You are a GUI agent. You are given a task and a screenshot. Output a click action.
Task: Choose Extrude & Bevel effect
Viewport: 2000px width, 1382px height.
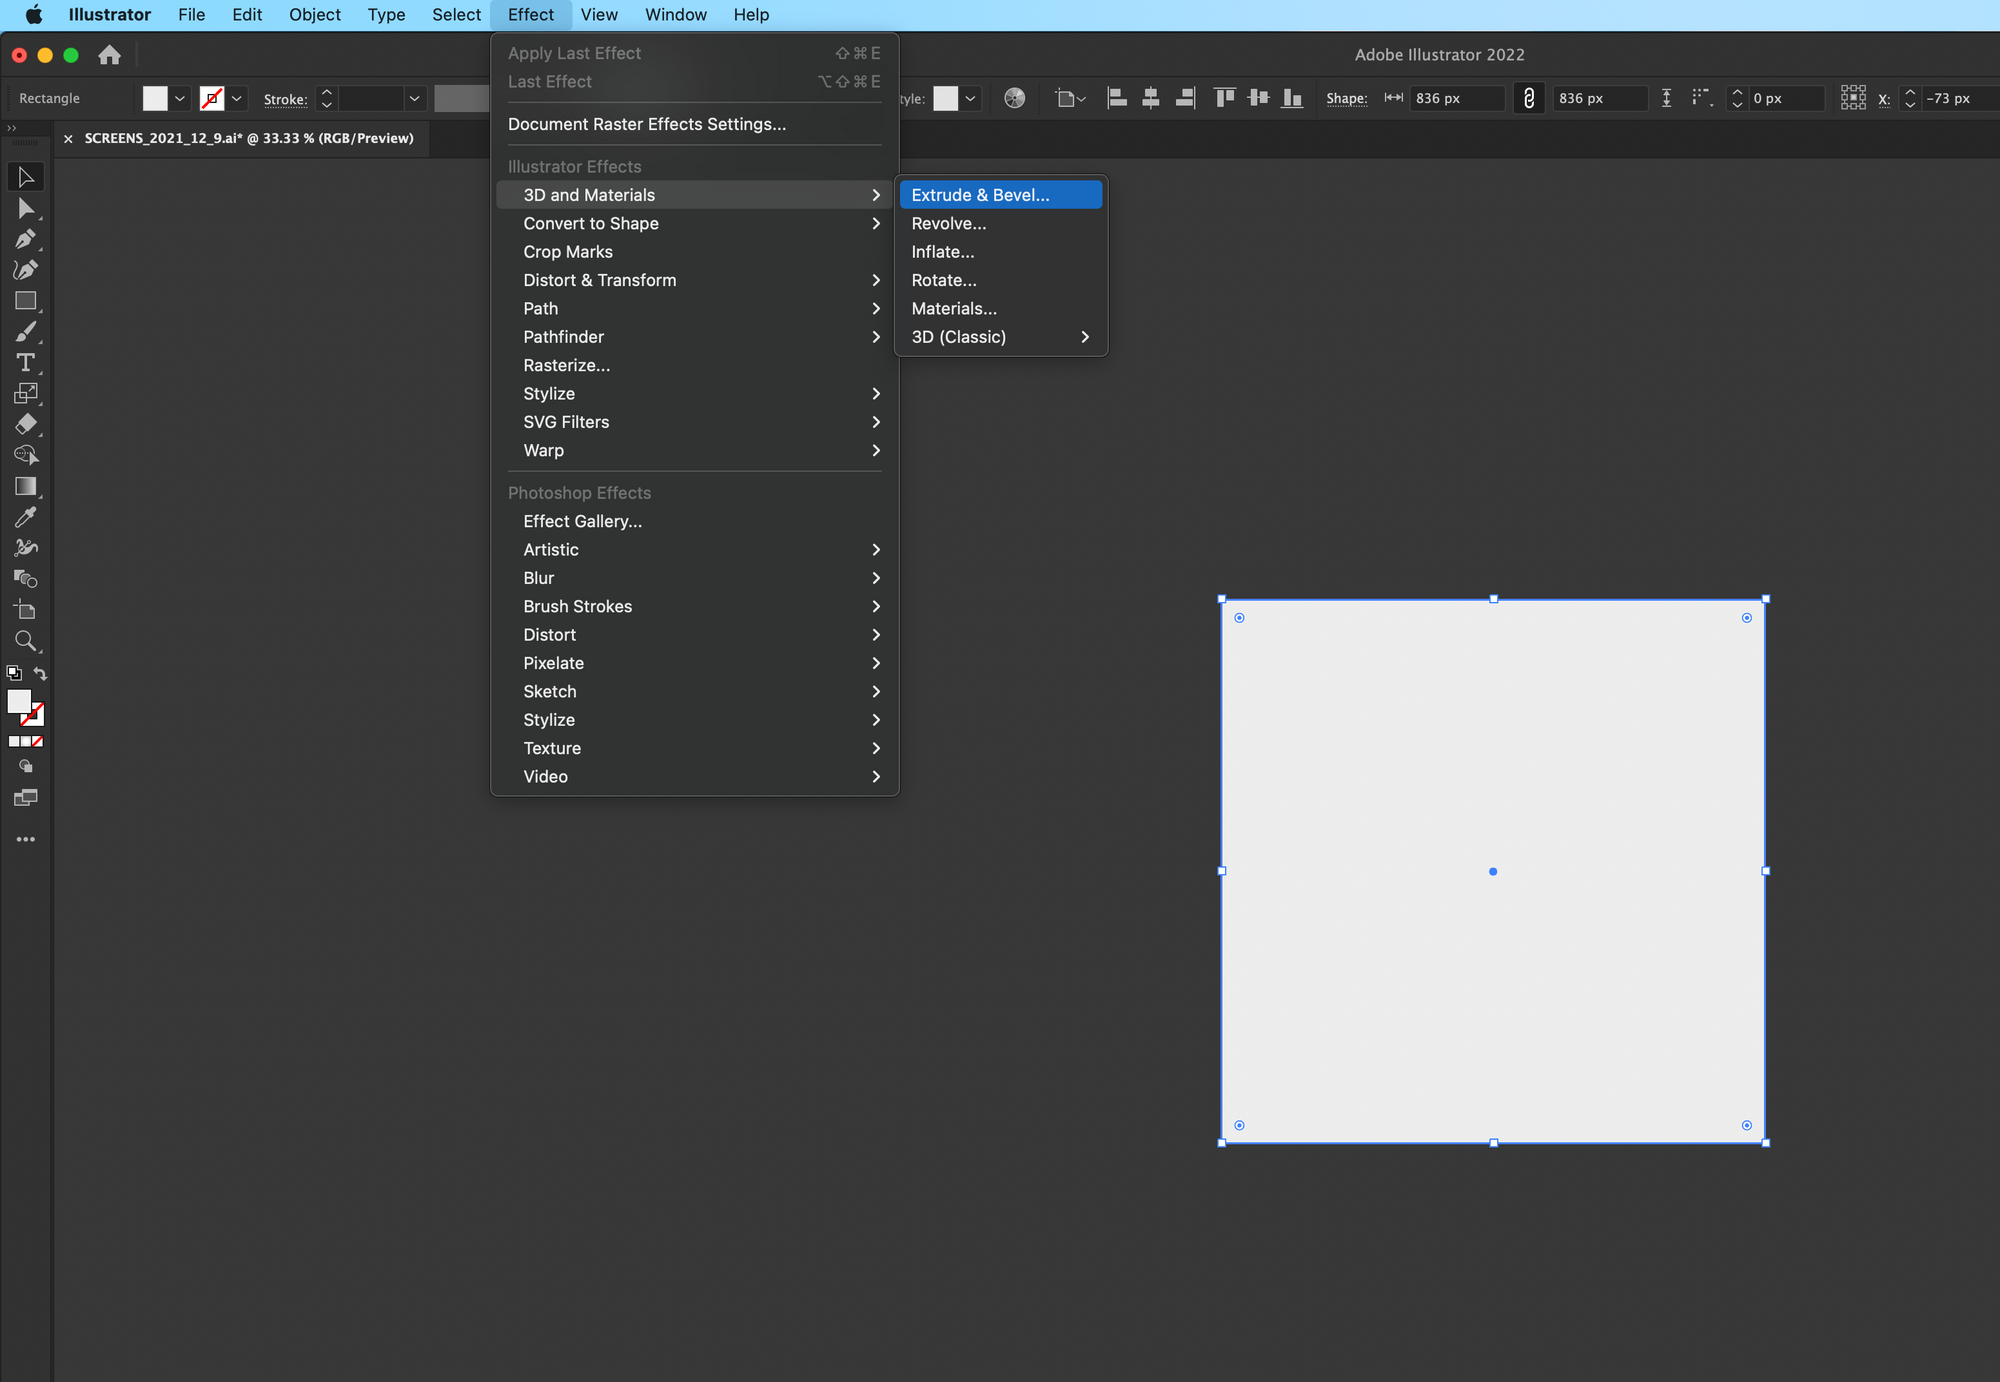(1001, 195)
